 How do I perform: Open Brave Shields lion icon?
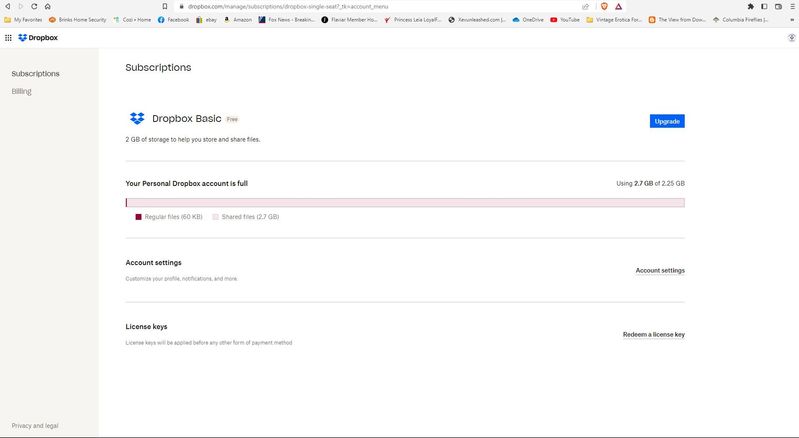[x=604, y=7]
